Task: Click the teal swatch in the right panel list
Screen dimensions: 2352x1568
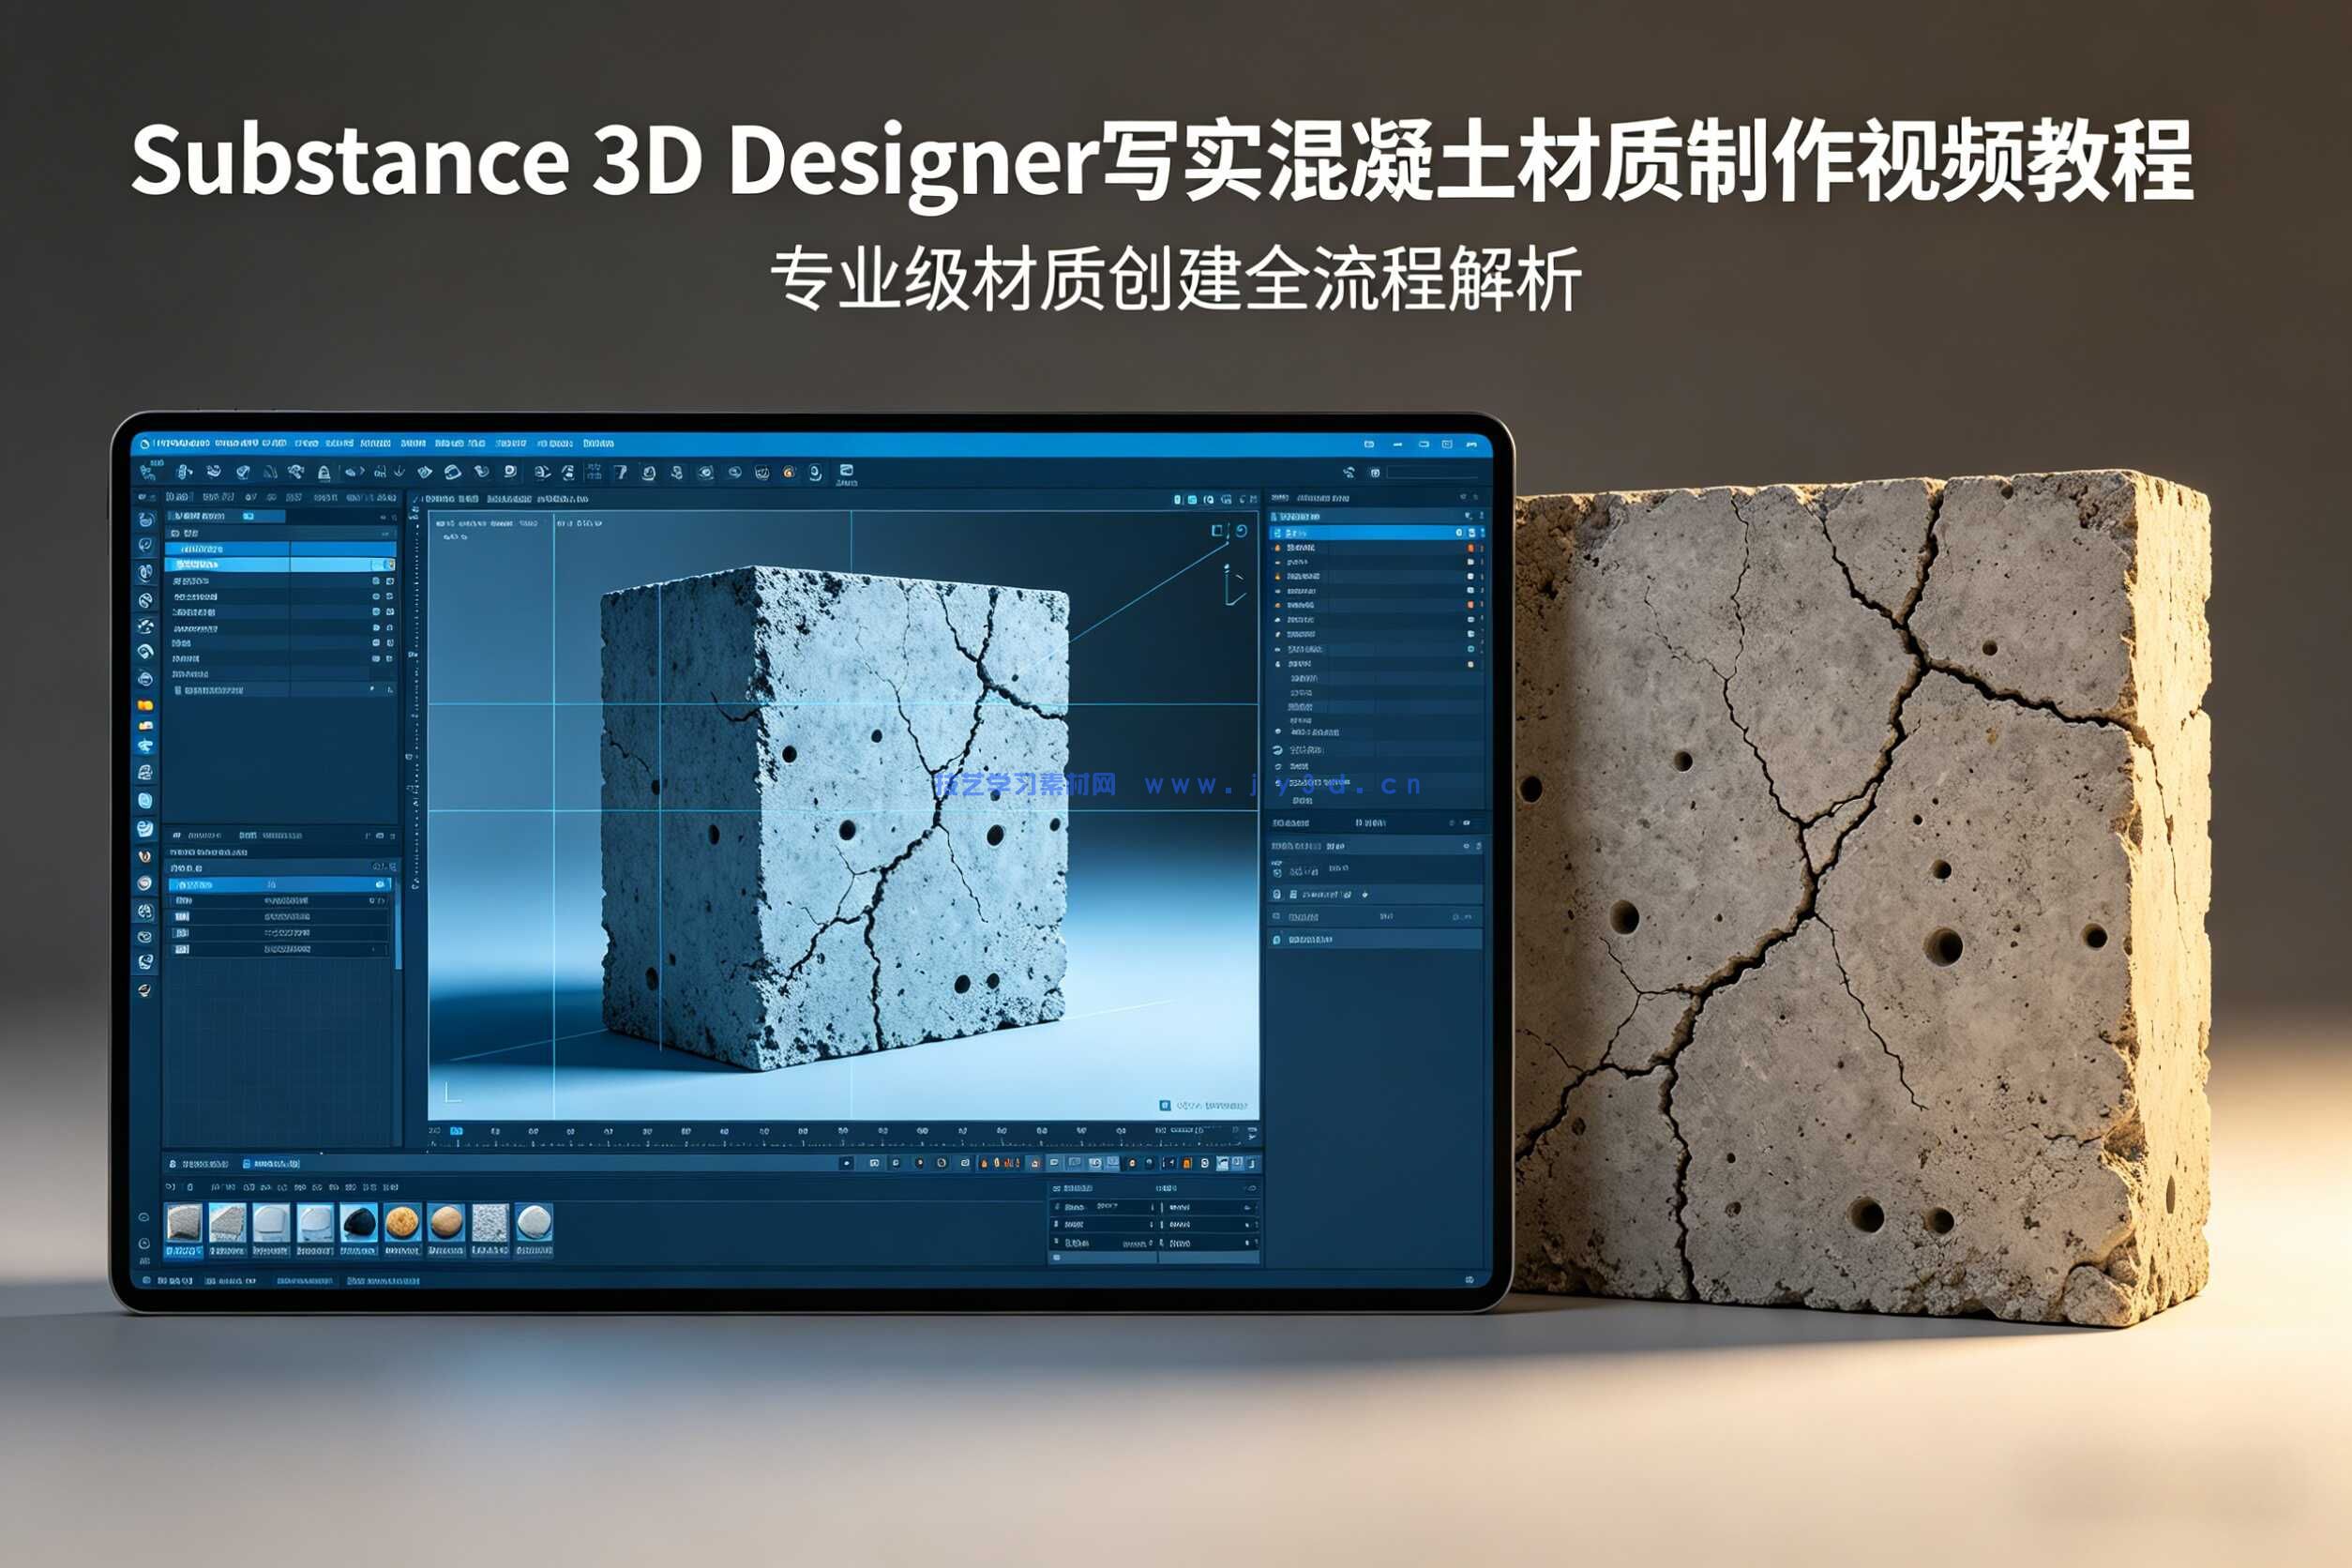Action: point(1470,649)
